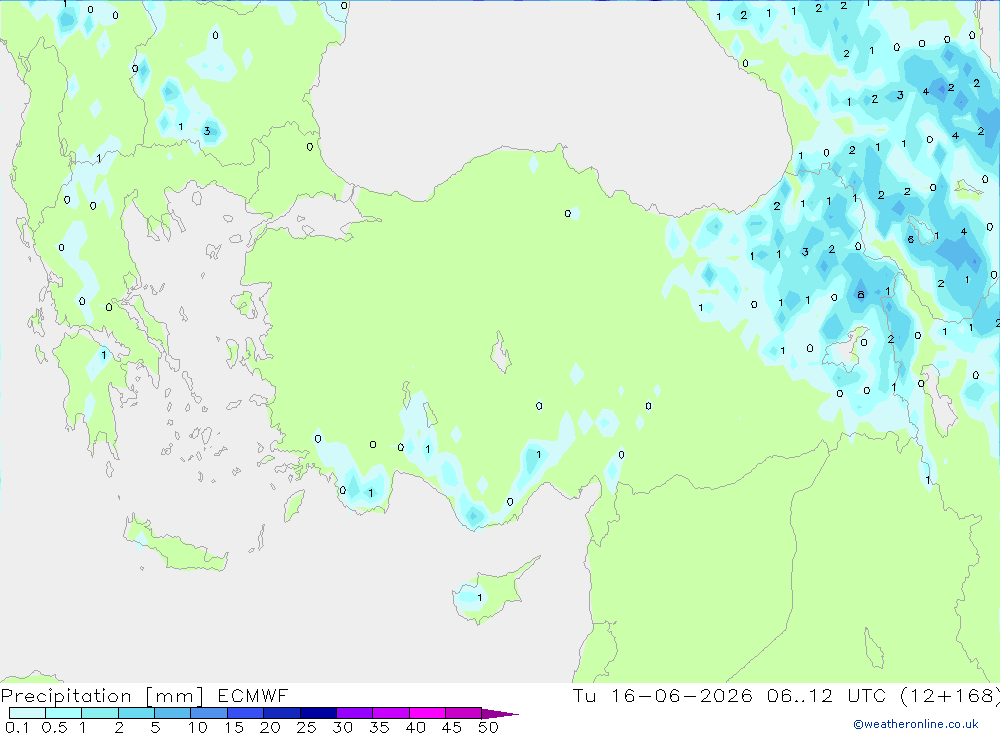Click the '50' legend scale label
Screen dimensions: 1000x733
point(489,727)
